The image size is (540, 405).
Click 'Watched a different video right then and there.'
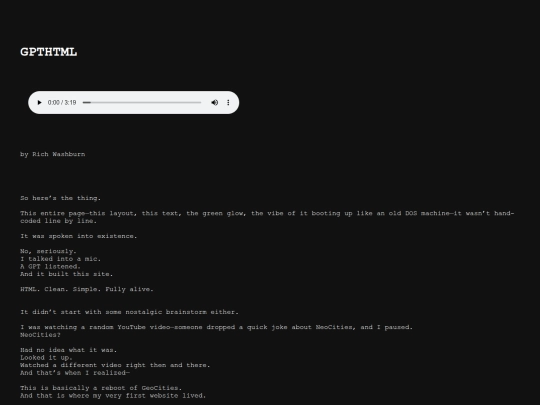click(x=115, y=365)
